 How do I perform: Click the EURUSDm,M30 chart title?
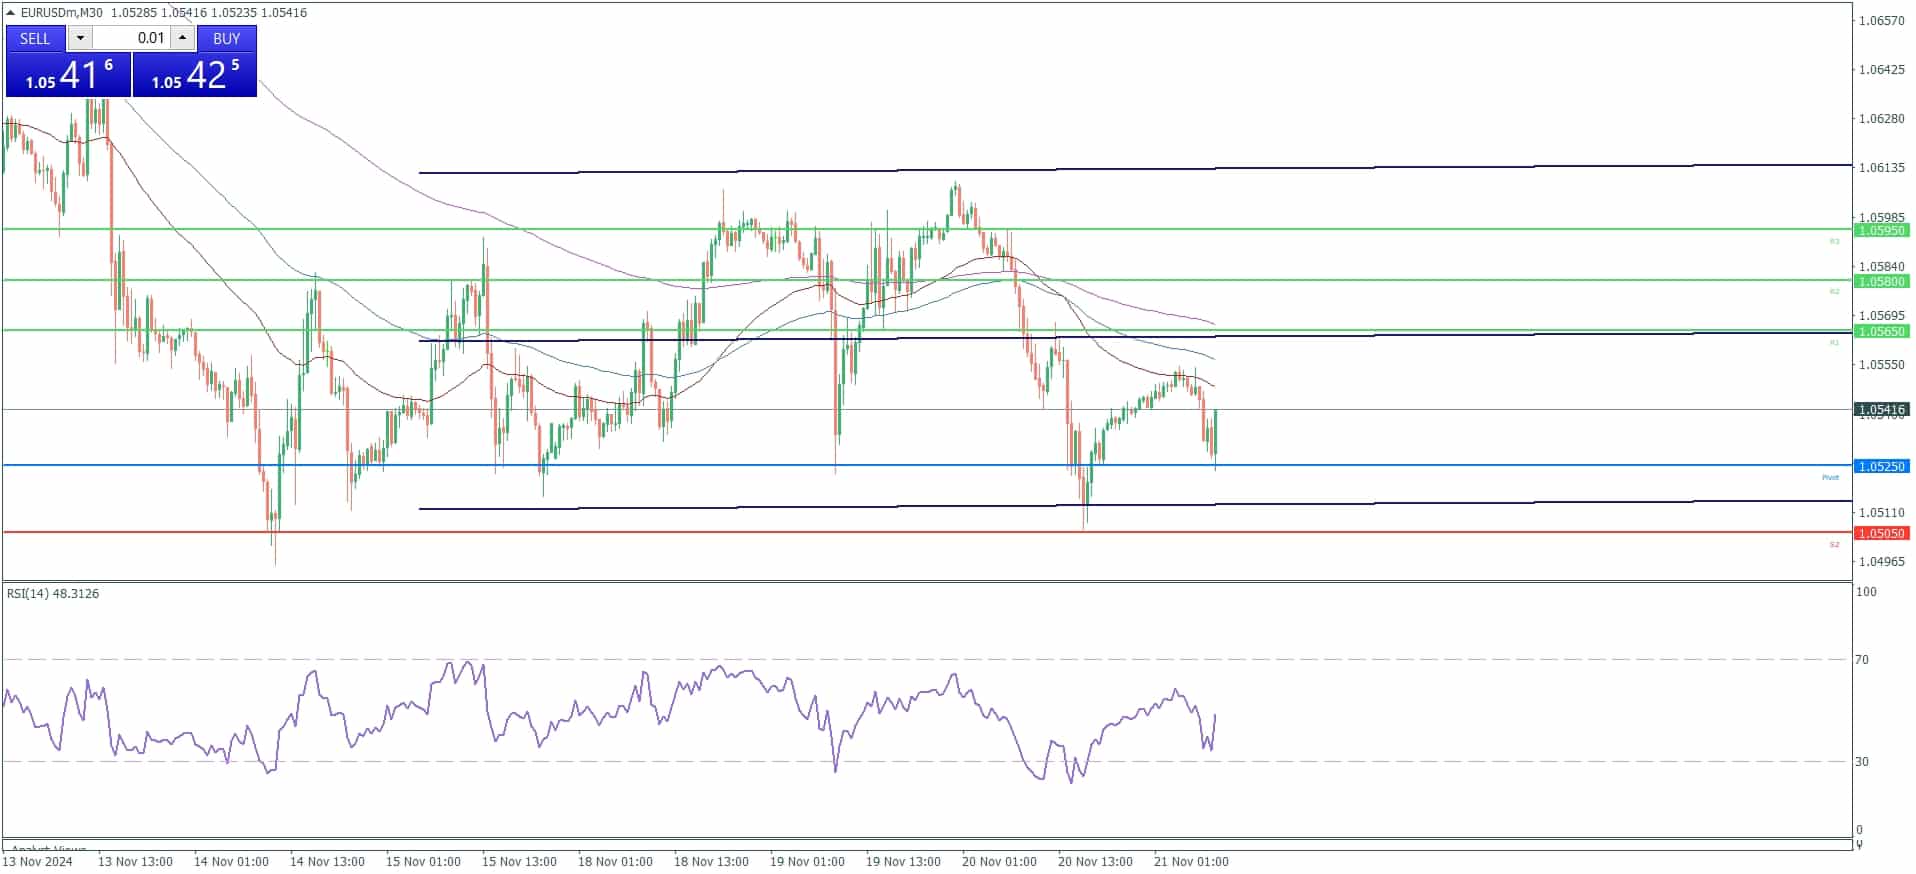tap(62, 13)
